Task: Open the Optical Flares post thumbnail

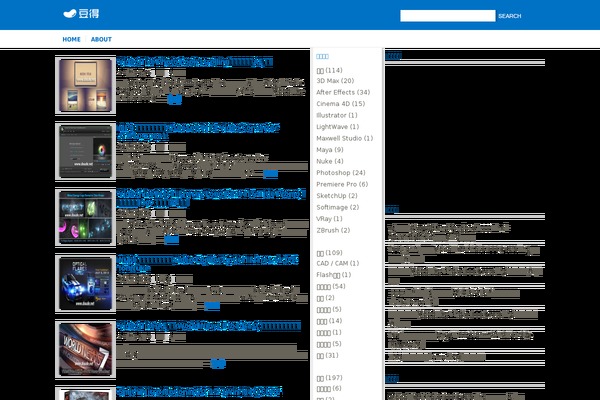Action: [x=85, y=284]
